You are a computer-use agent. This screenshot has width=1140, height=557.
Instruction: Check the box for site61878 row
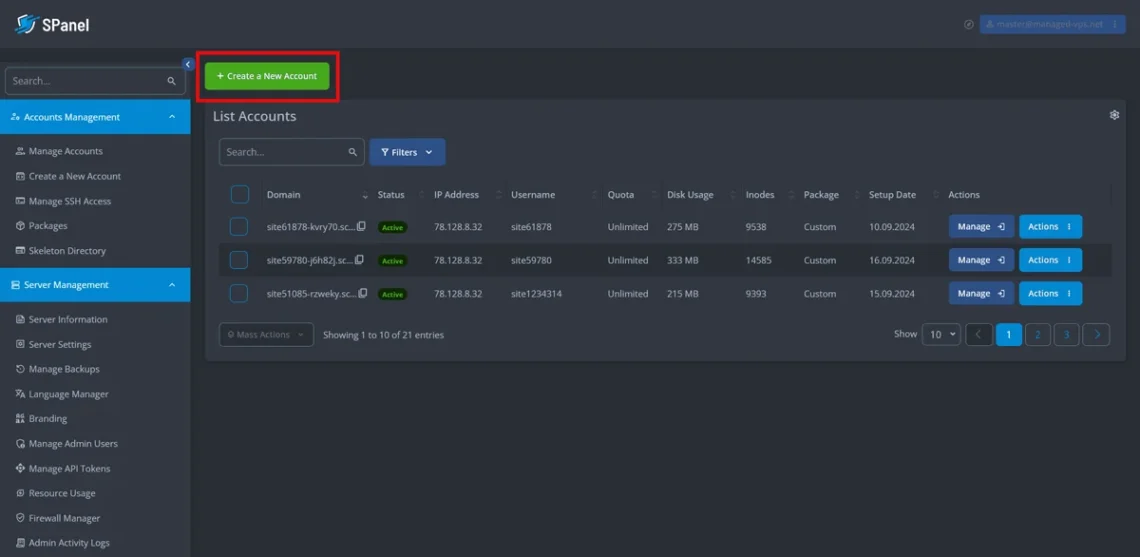coord(239,227)
